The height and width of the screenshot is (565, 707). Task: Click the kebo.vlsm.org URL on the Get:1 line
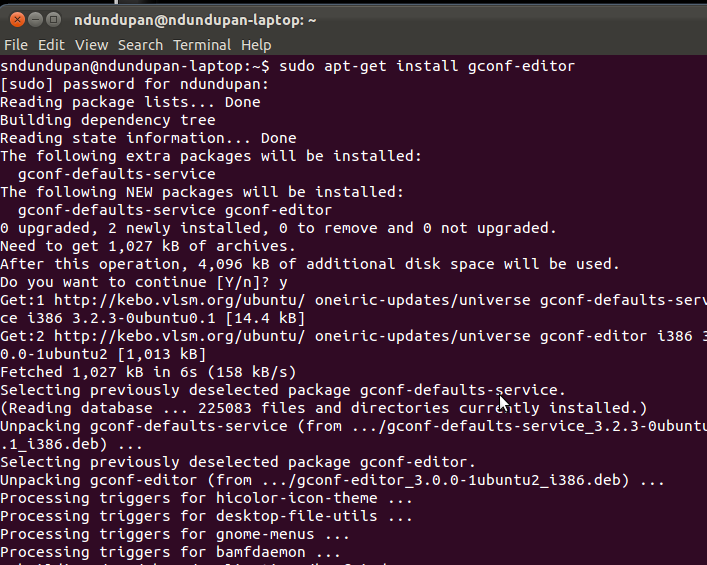point(179,300)
